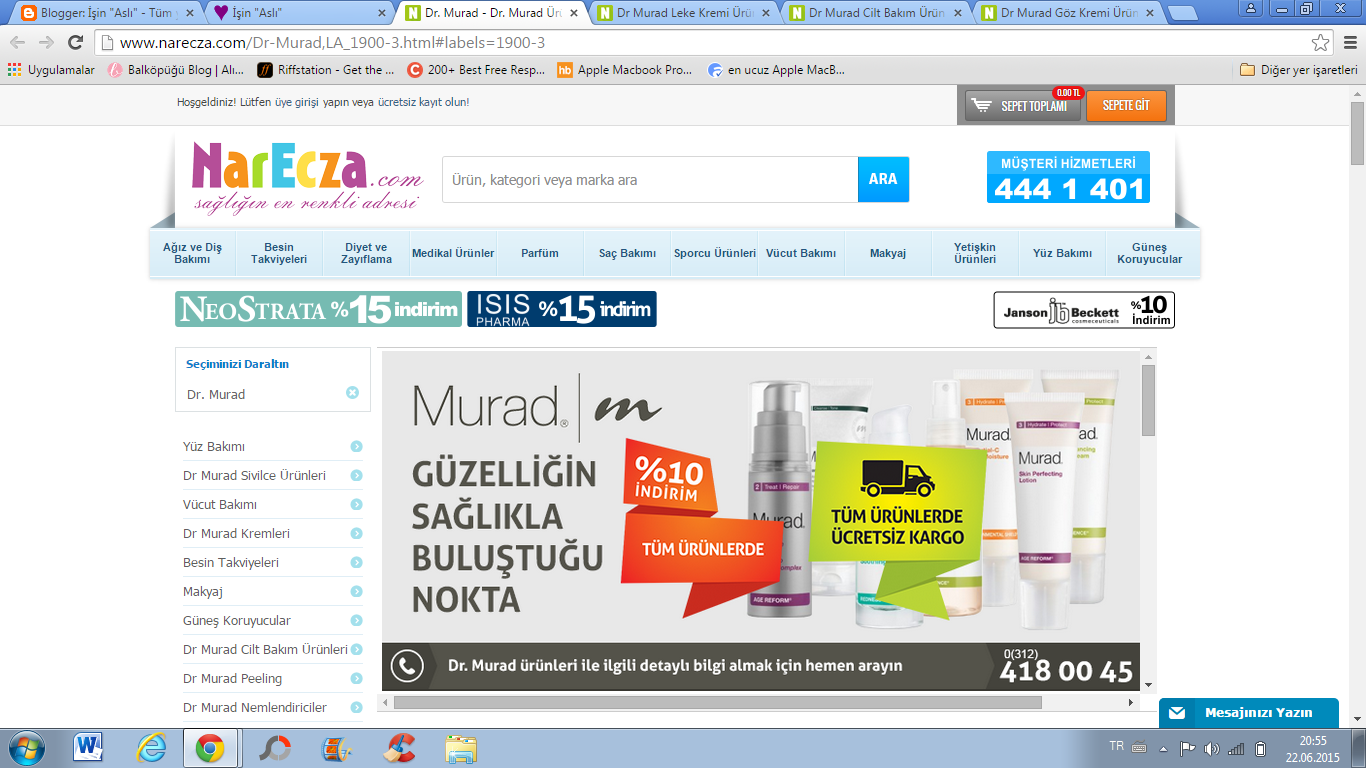Image resolution: width=1368 pixels, height=768 pixels.
Task: Open Ağız ve Diş Bakımı menu
Action: pyautogui.click(x=192, y=253)
